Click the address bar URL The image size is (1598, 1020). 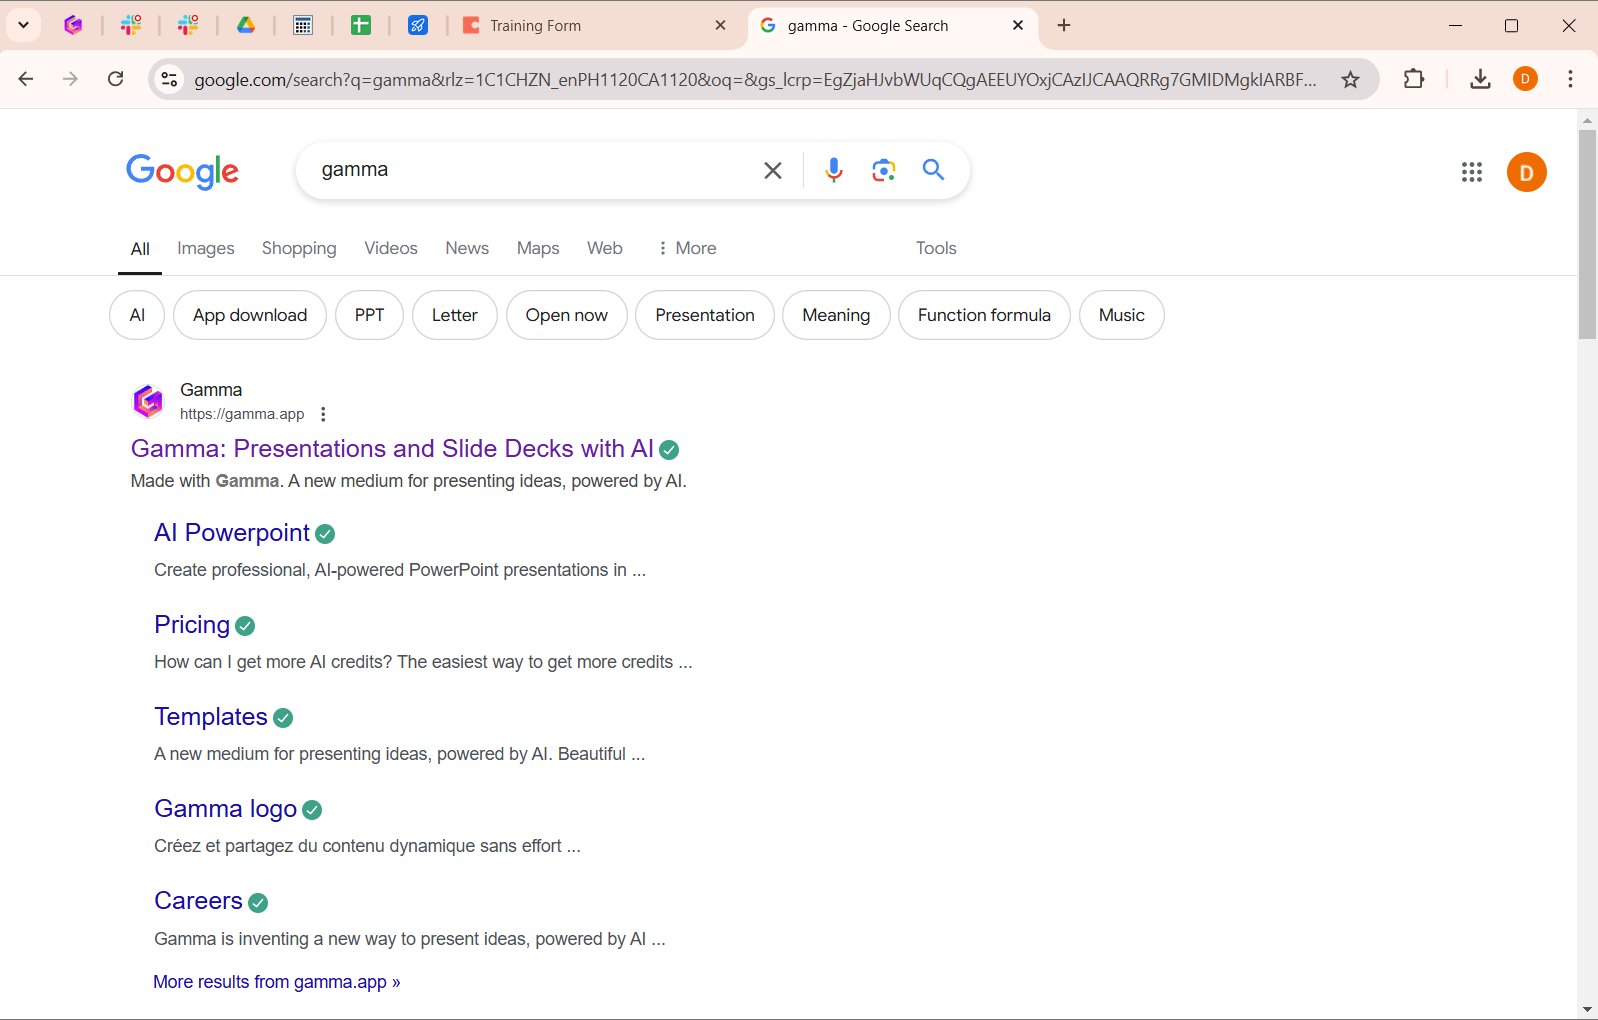coord(755,80)
